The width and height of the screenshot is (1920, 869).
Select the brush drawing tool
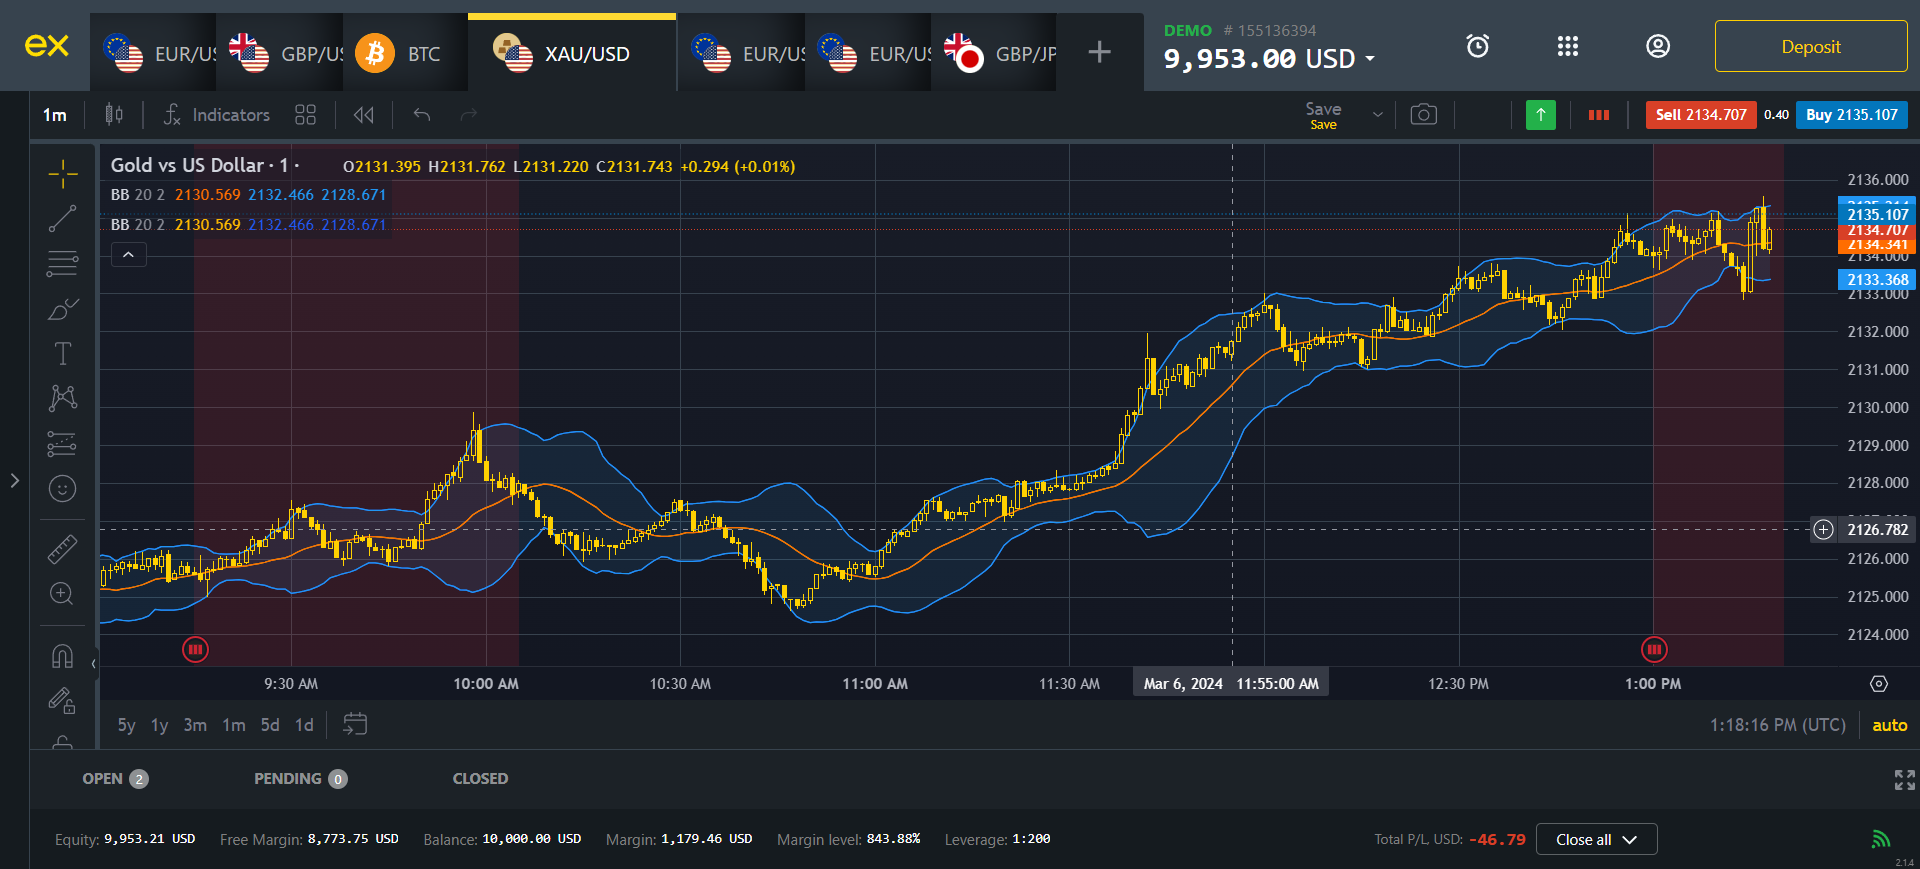click(62, 309)
